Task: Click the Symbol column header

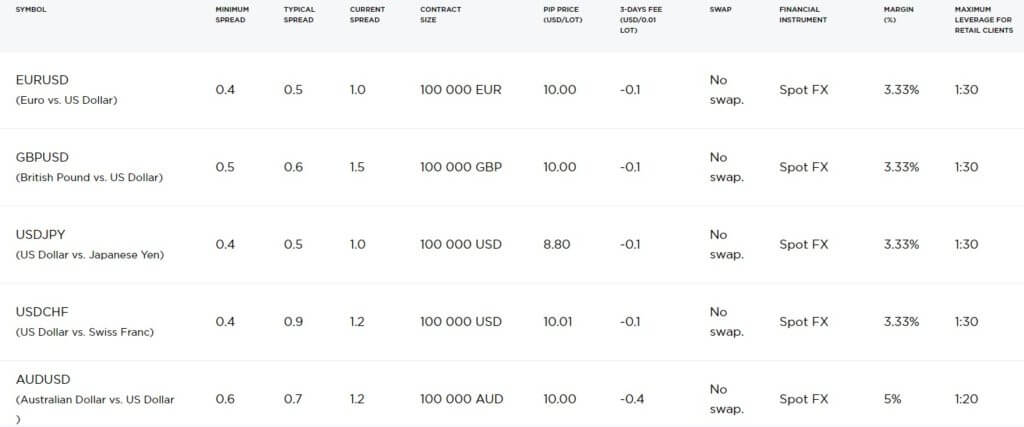Action: pyautogui.click(x=31, y=10)
